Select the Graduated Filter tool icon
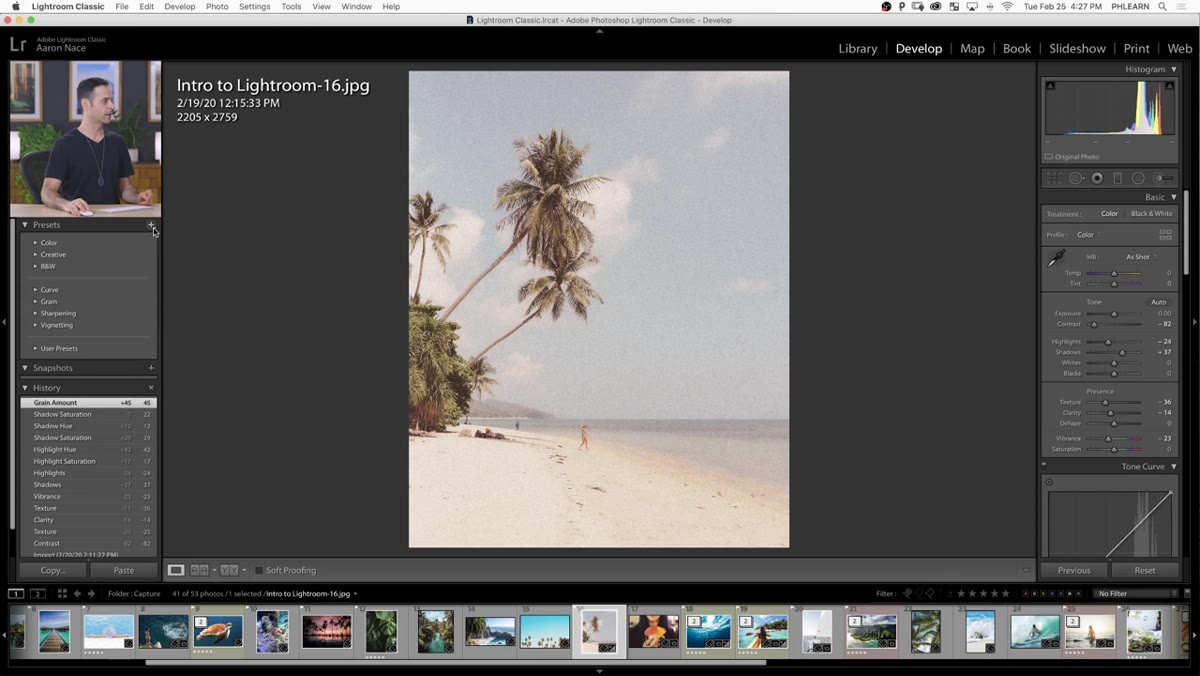The height and width of the screenshot is (676, 1200). [x=1117, y=178]
